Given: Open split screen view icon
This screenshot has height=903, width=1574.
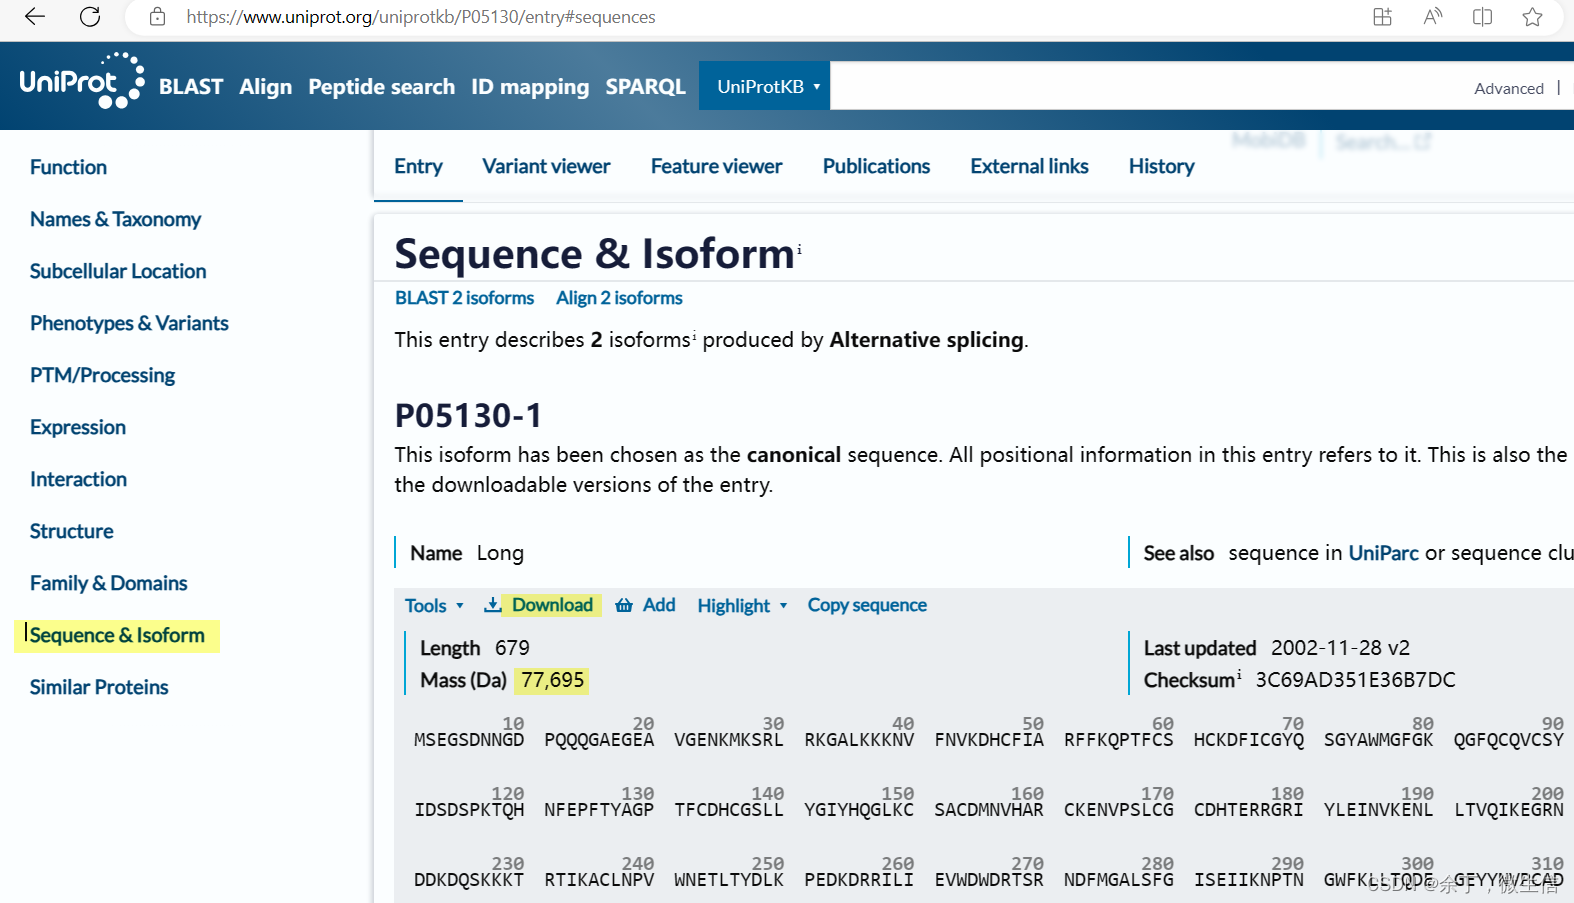Looking at the screenshot, I should tap(1483, 16).
